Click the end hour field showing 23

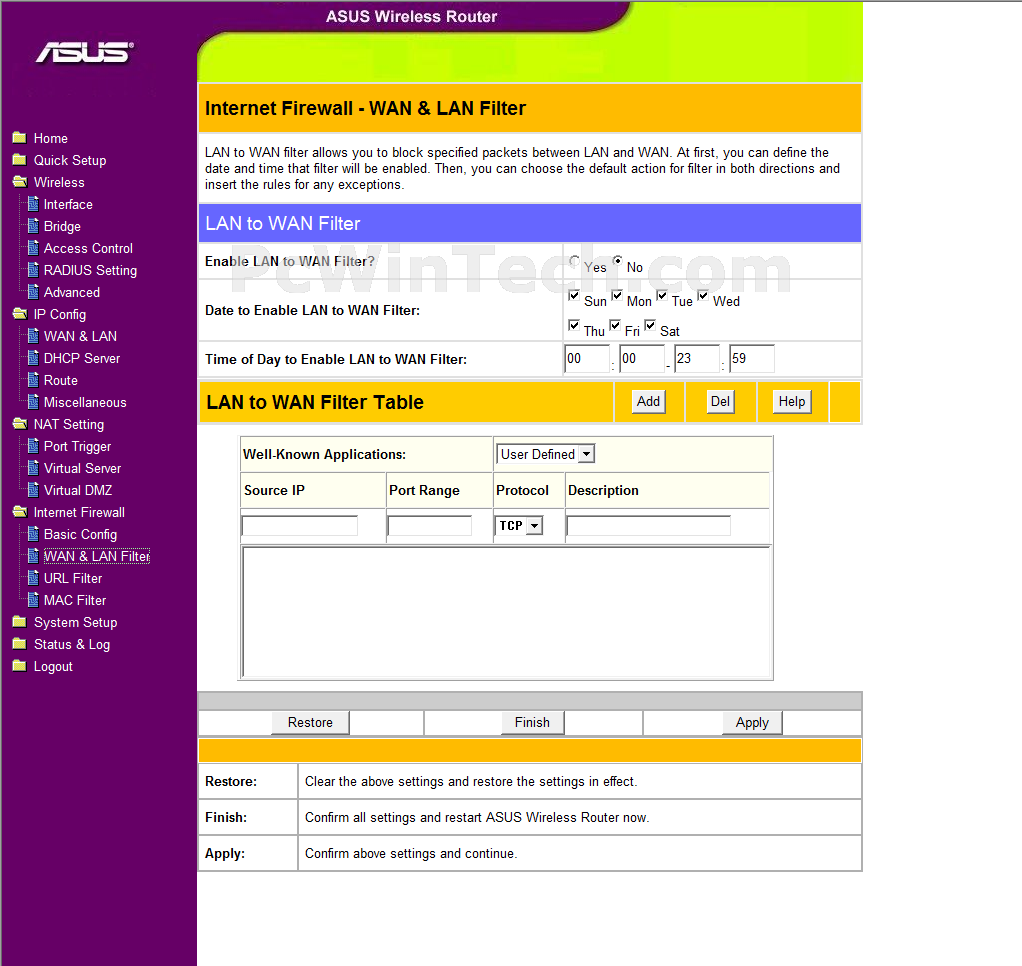[697, 359]
